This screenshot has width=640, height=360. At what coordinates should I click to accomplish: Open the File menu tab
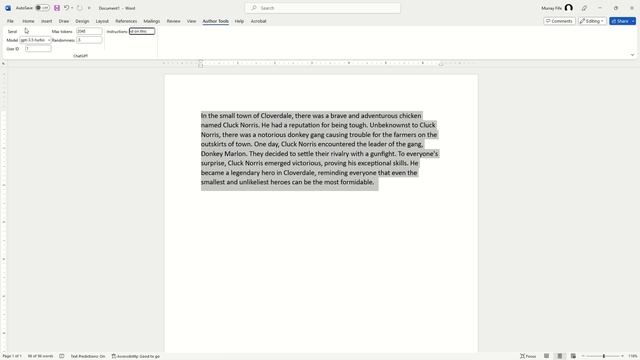10,21
